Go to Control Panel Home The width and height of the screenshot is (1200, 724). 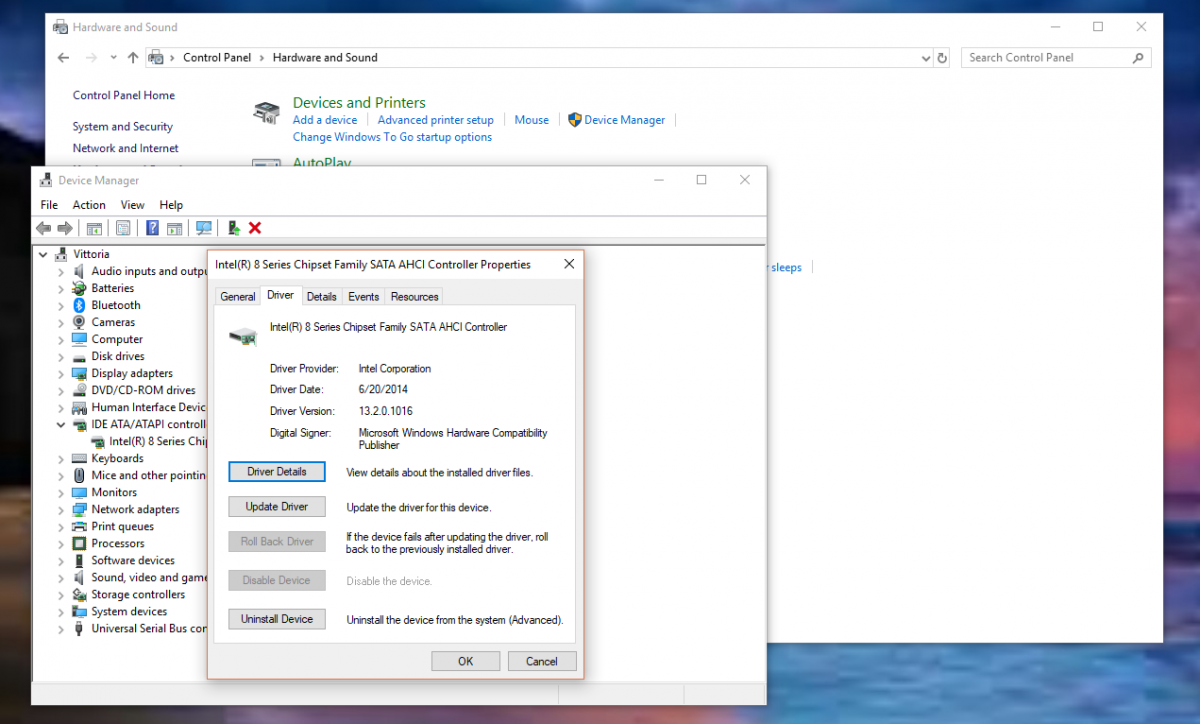coord(124,96)
